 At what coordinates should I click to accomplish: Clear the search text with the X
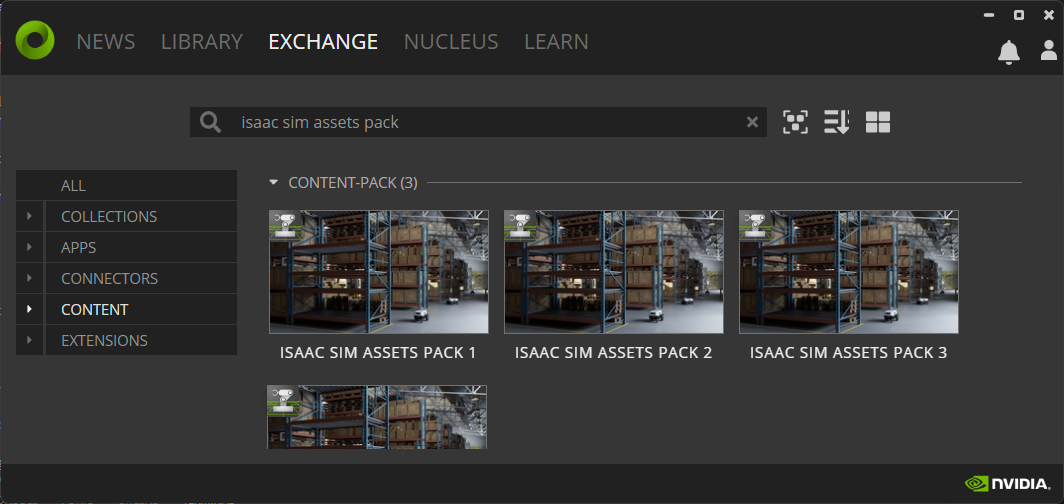tap(752, 122)
